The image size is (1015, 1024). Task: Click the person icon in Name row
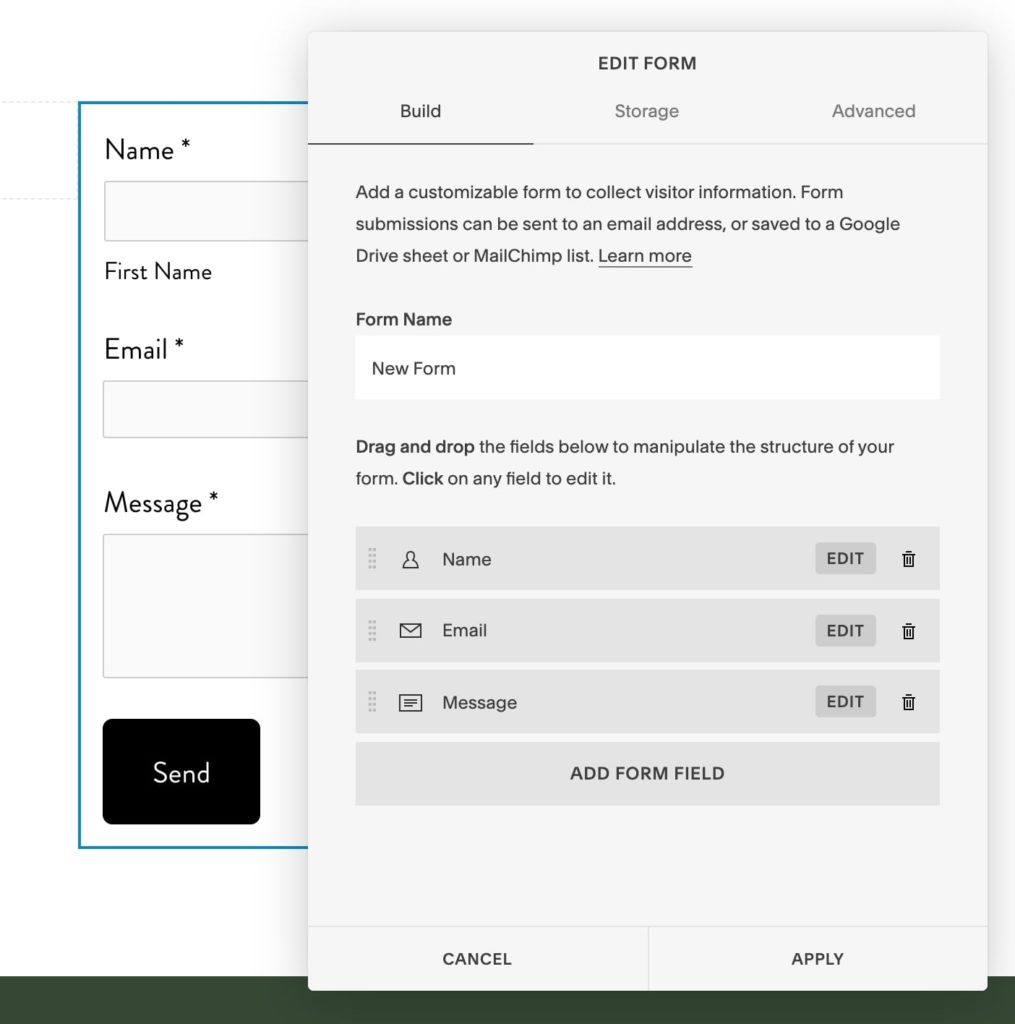tap(410, 560)
